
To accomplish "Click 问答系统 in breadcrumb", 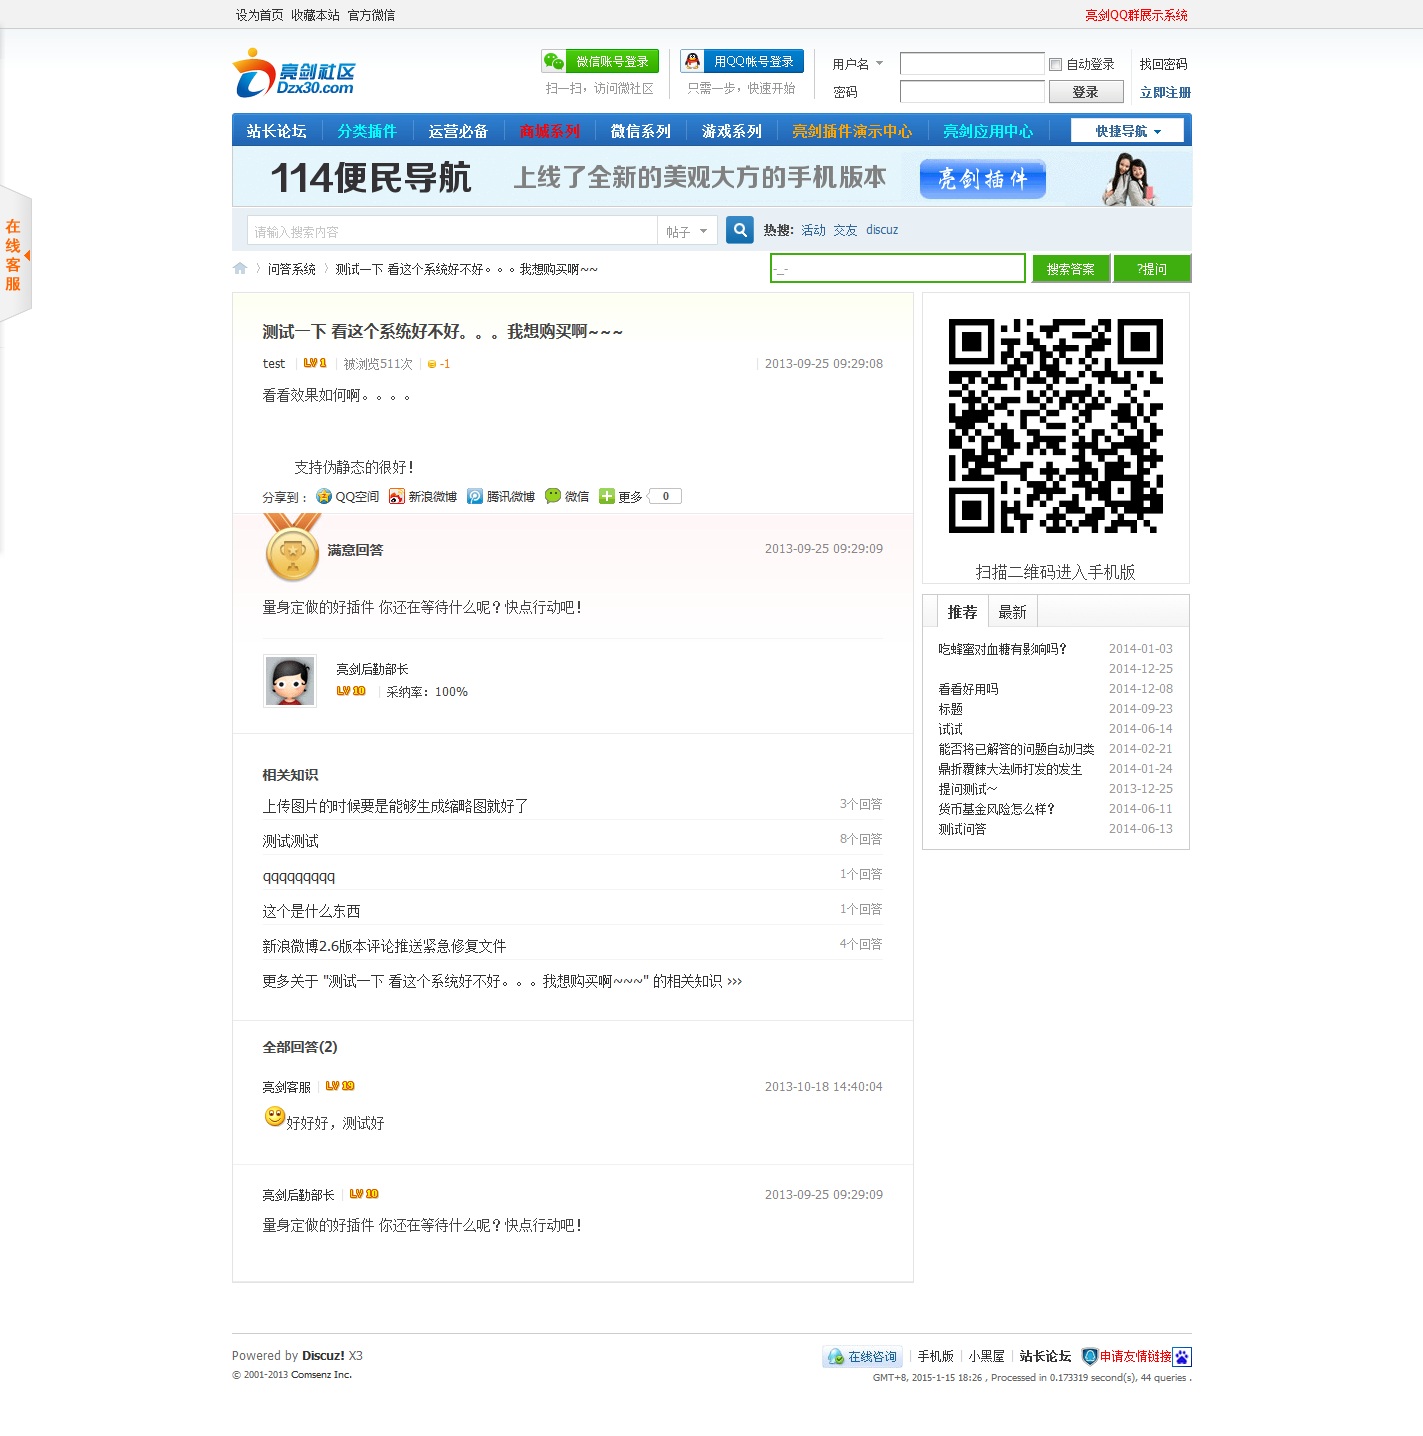I will pyautogui.click(x=292, y=269).
